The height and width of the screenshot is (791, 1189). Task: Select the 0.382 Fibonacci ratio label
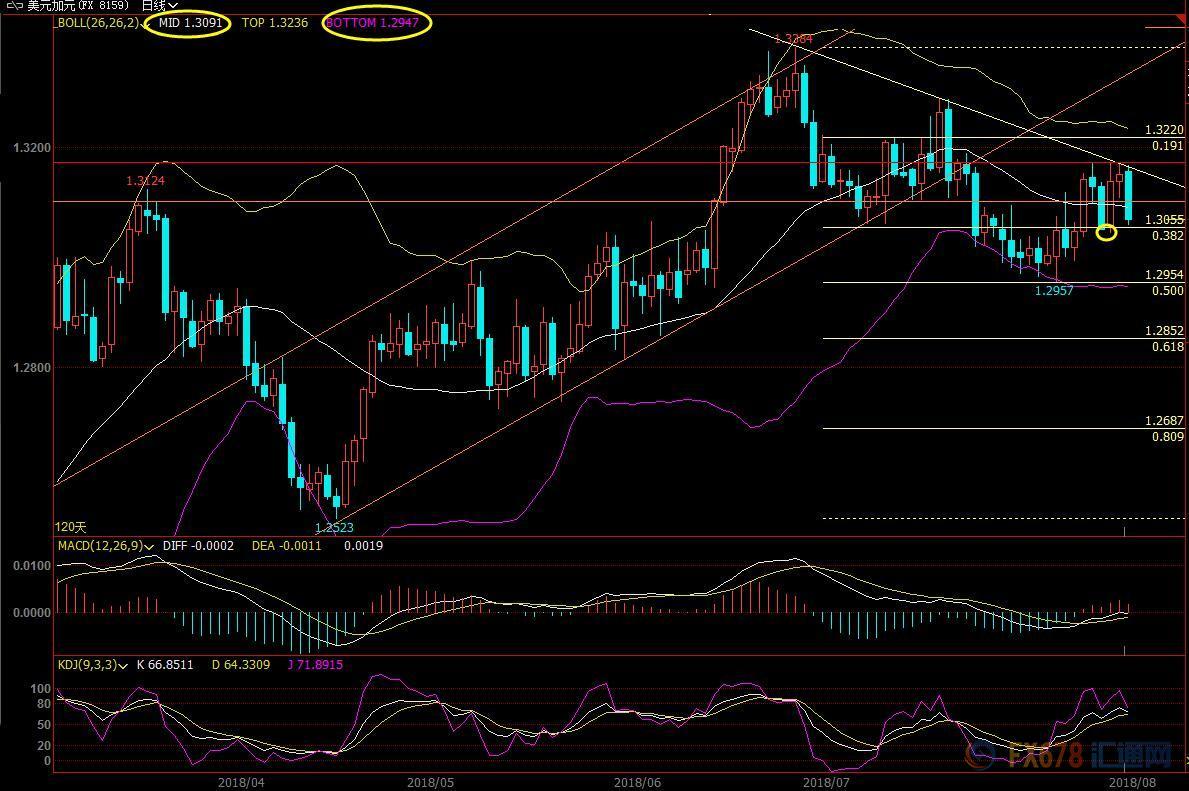(x=1168, y=236)
